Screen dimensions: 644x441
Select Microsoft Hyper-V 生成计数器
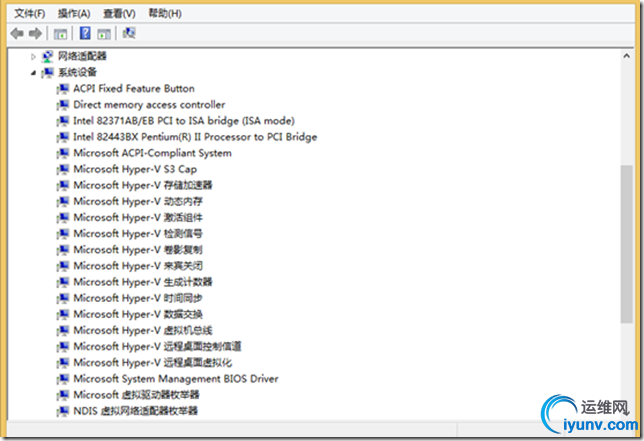143,282
